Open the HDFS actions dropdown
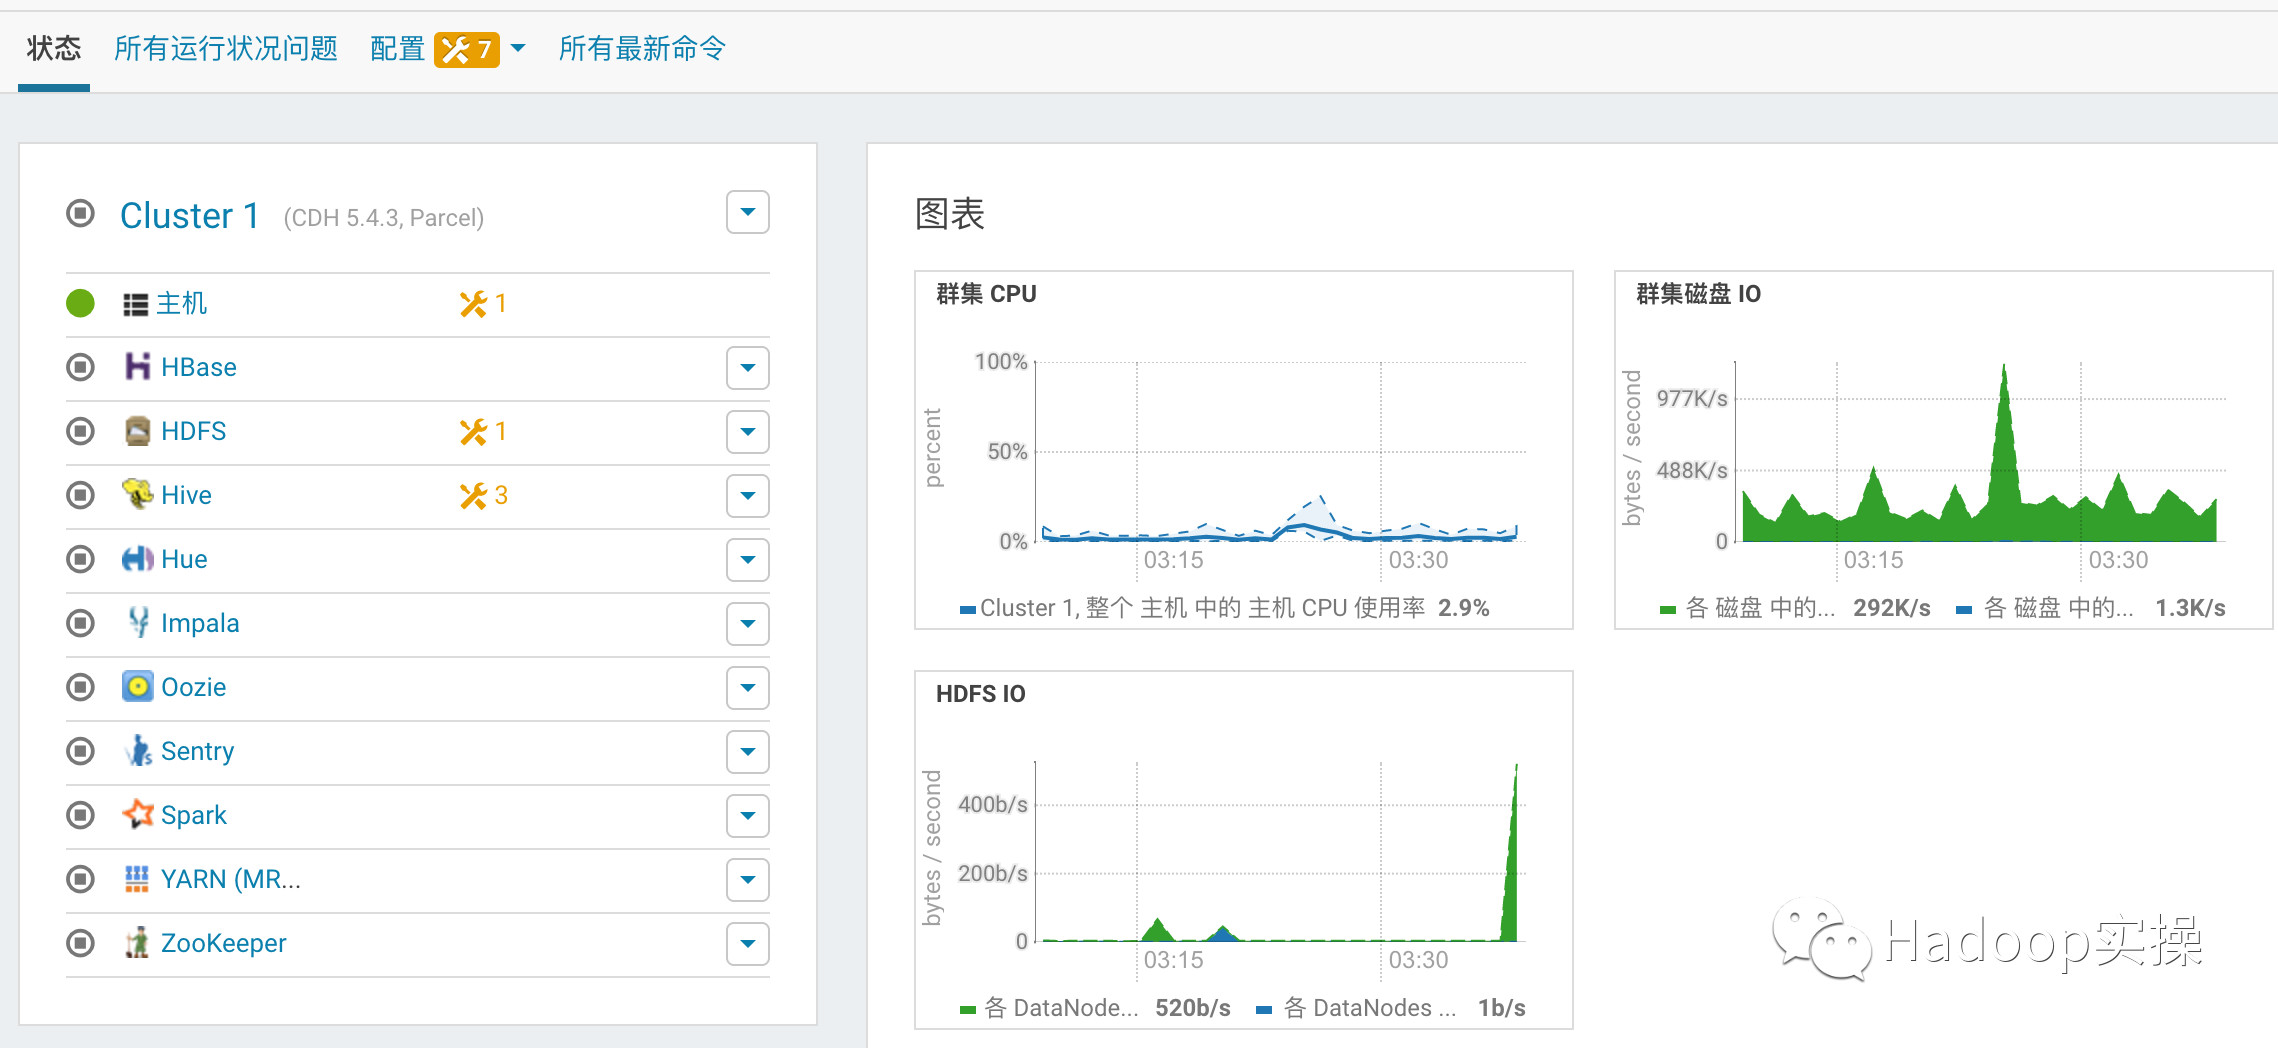Viewport: 2278px width, 1048px height. pos(748,432)
